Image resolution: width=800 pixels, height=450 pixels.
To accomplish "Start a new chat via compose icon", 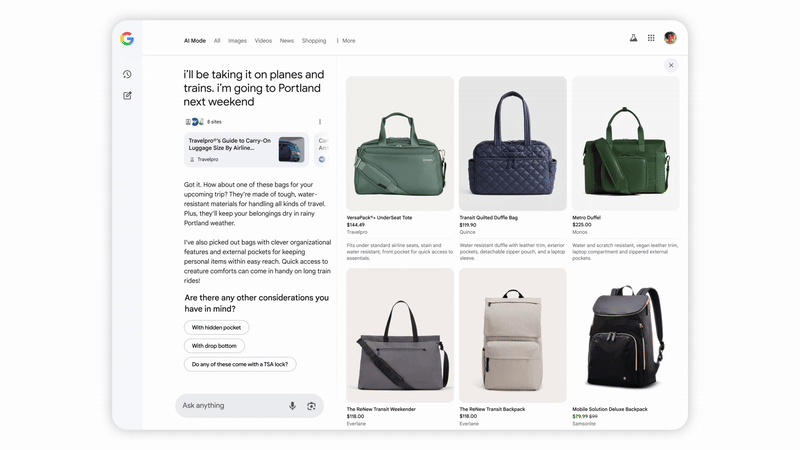I will pos(127,96).
